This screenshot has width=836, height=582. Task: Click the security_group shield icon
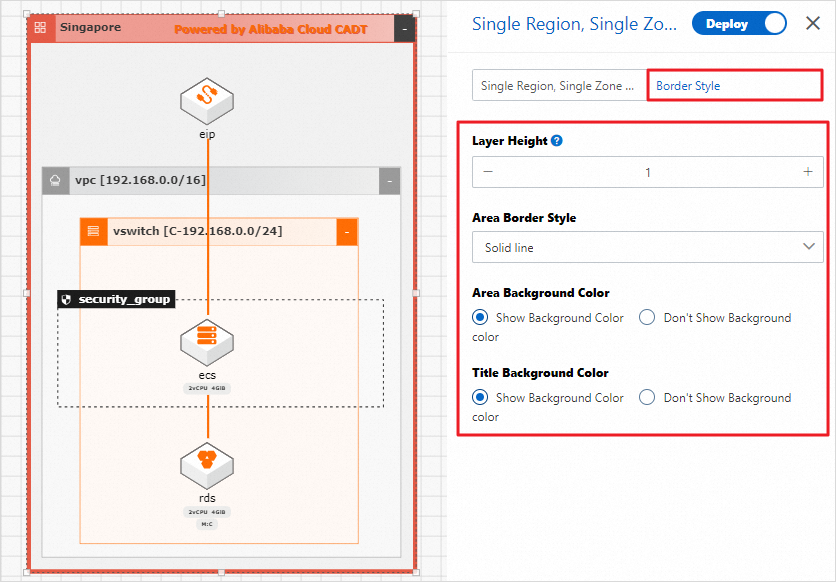66,300
